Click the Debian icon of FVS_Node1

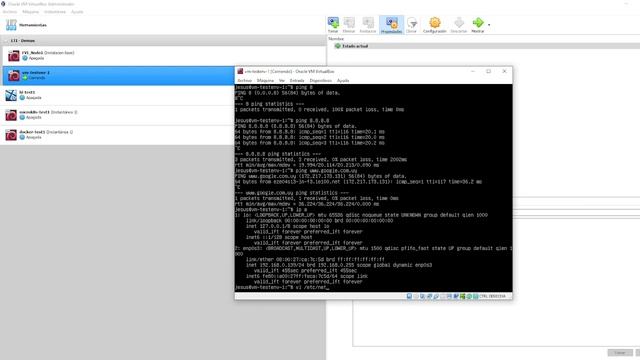14,56
